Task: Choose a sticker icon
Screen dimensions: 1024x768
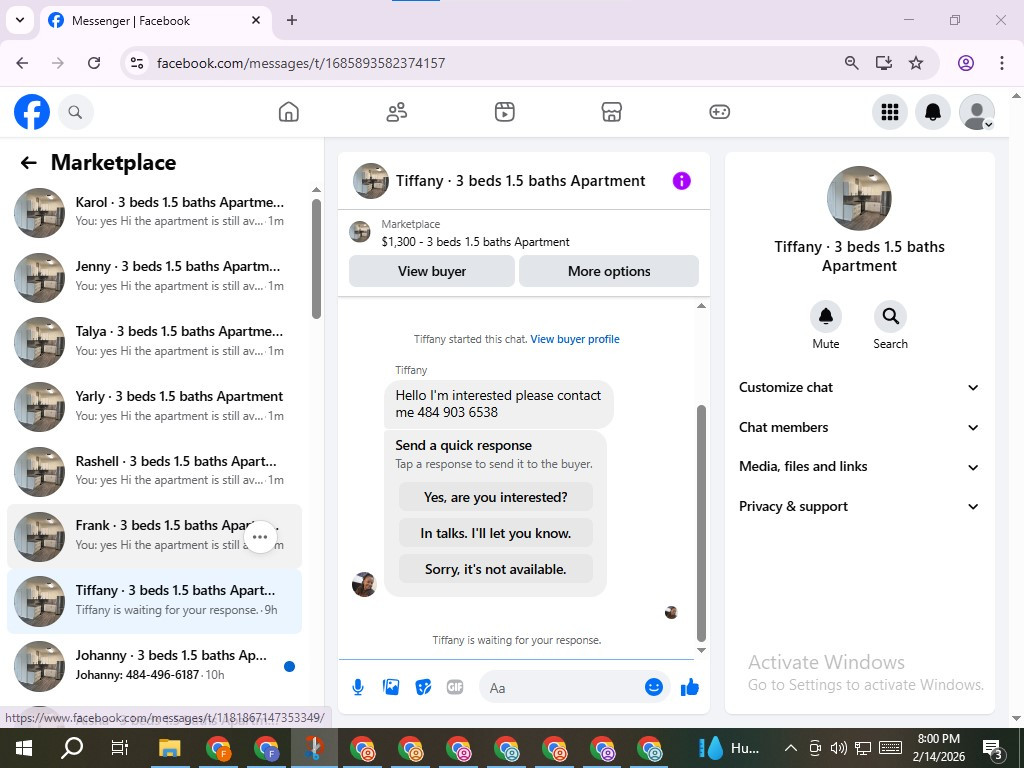Action: (x=423, y=687)
